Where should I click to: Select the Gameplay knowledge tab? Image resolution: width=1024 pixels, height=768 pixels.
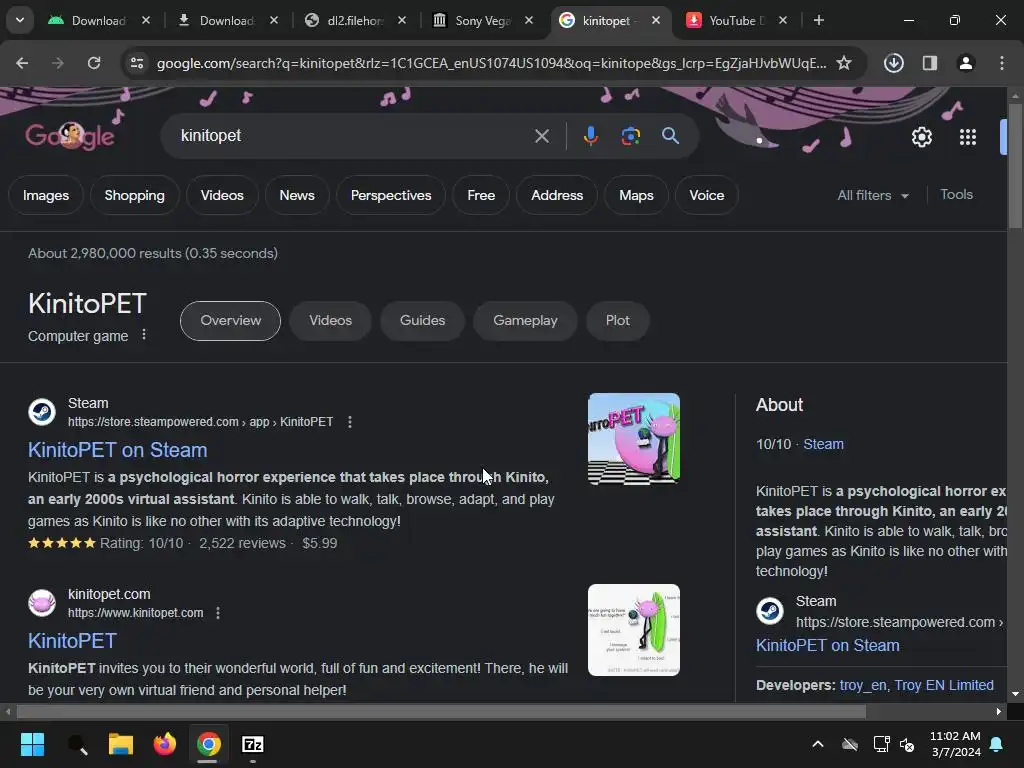(x=525, y=321)
